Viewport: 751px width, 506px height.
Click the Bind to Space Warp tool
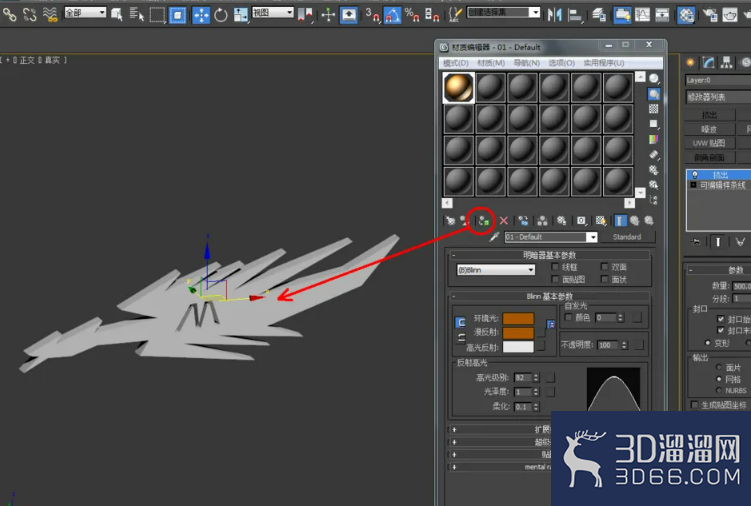(x=50, y=15)
